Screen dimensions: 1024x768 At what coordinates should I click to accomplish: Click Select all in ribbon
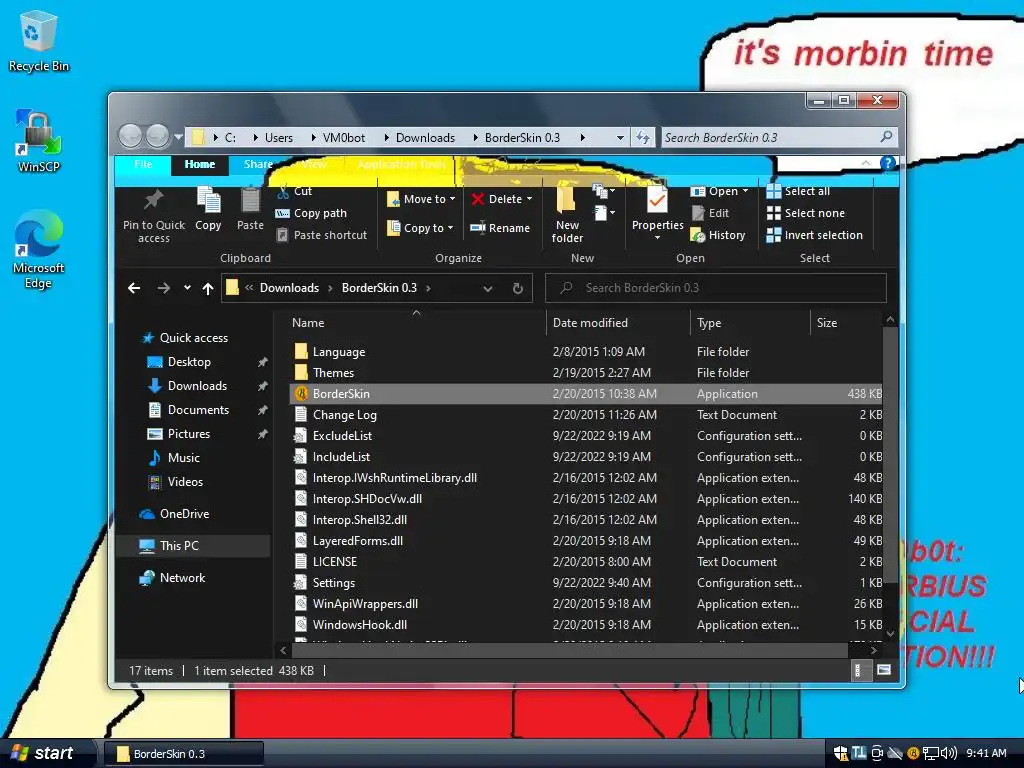click(798, 191)
